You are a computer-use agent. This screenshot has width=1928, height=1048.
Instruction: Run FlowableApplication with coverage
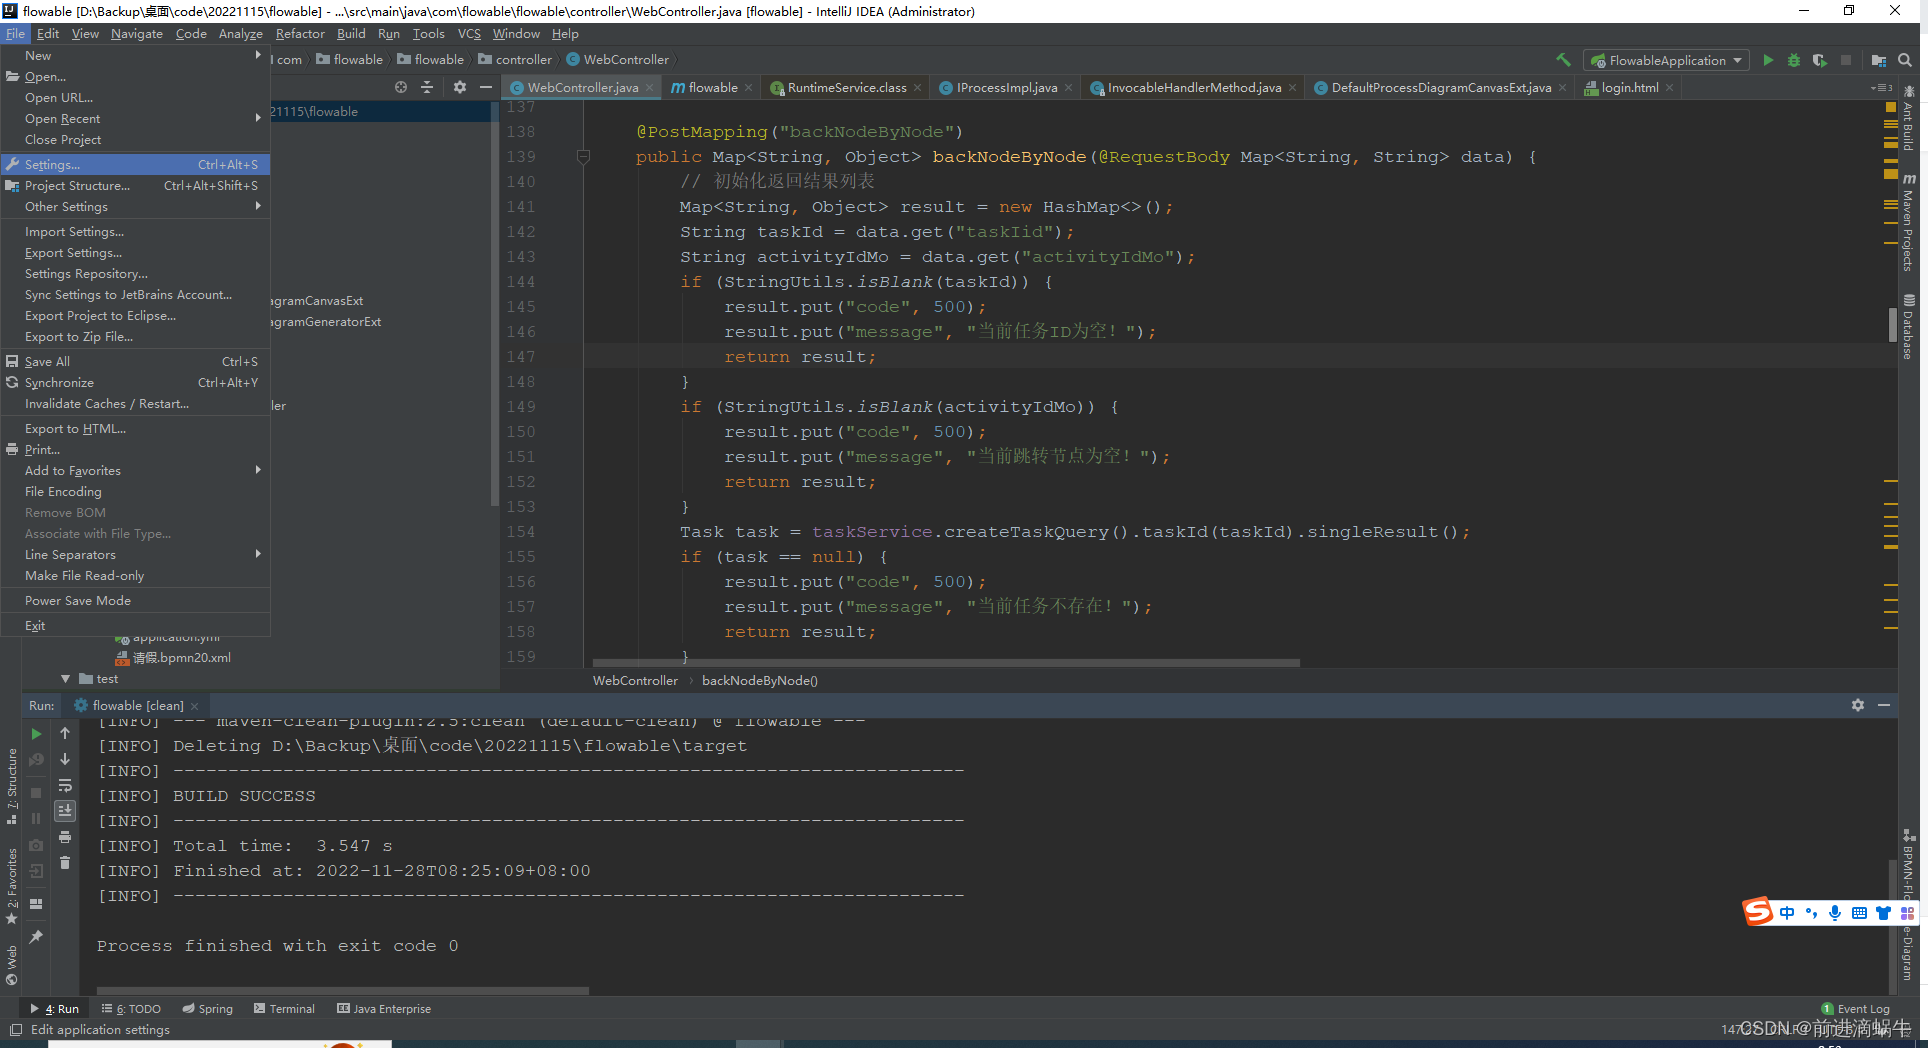pyautogui.click(x=1818, y=60)
